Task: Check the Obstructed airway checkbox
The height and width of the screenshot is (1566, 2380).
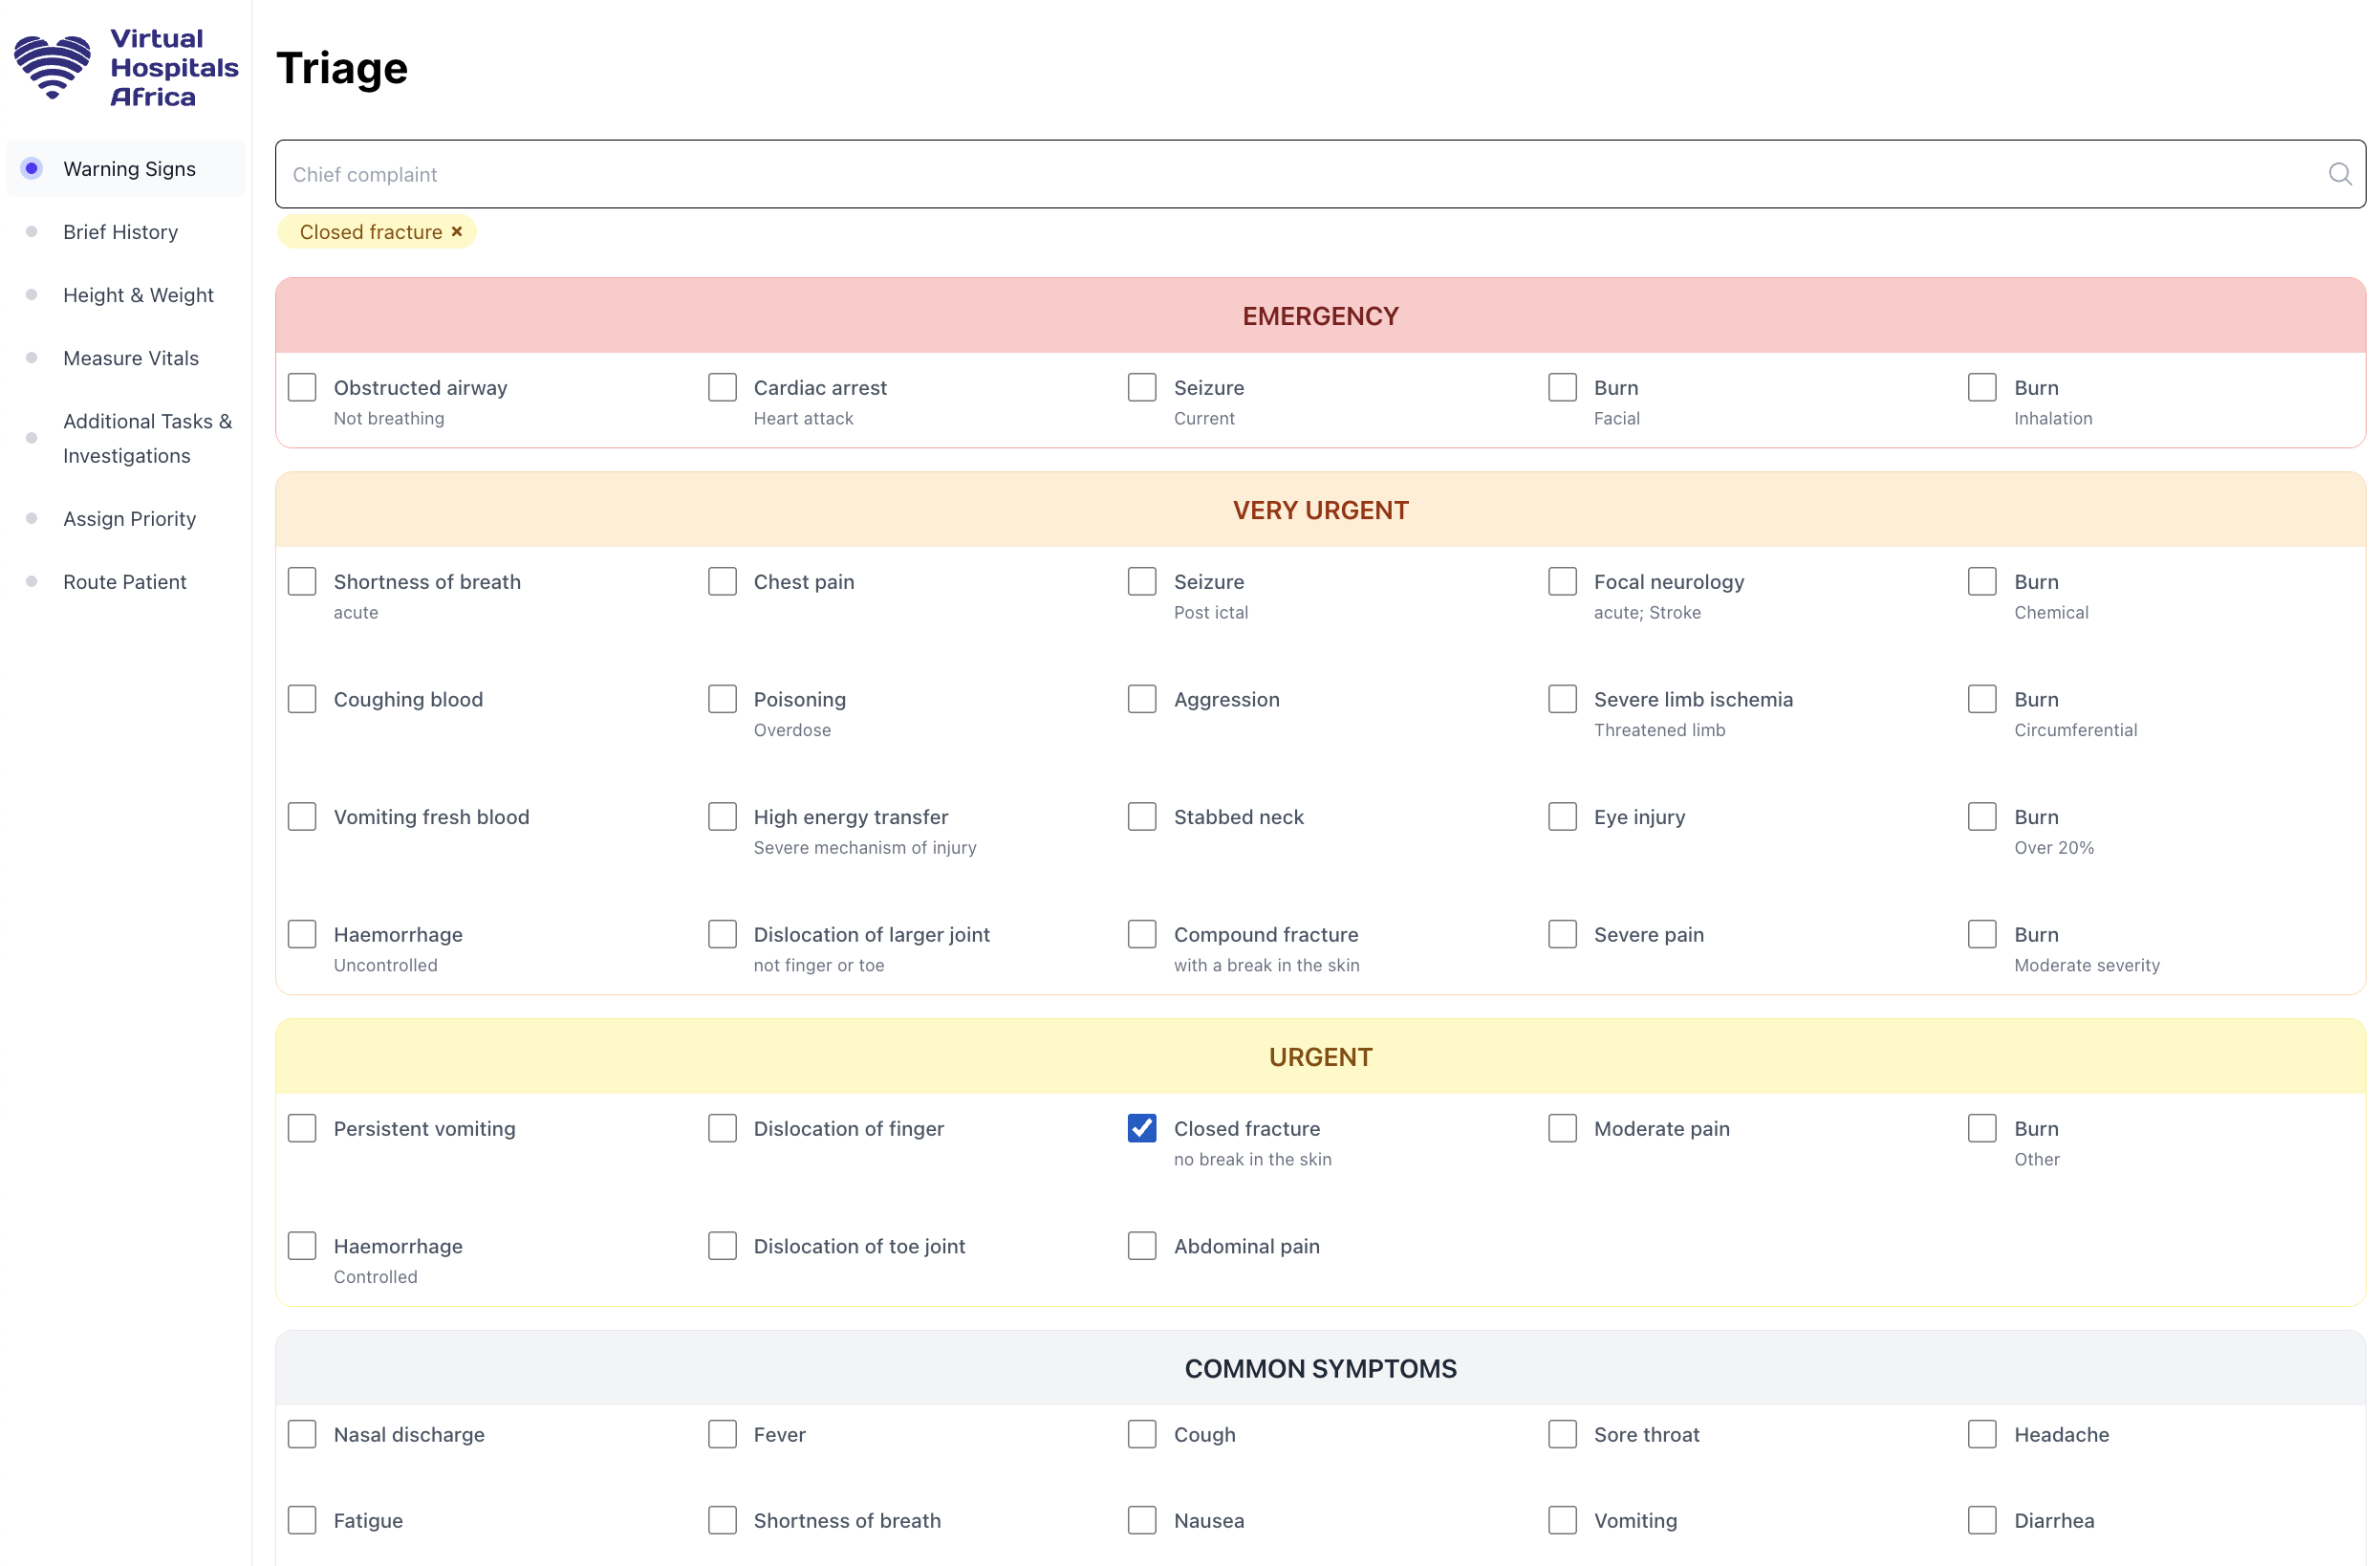Action: [x=302, y=387]
